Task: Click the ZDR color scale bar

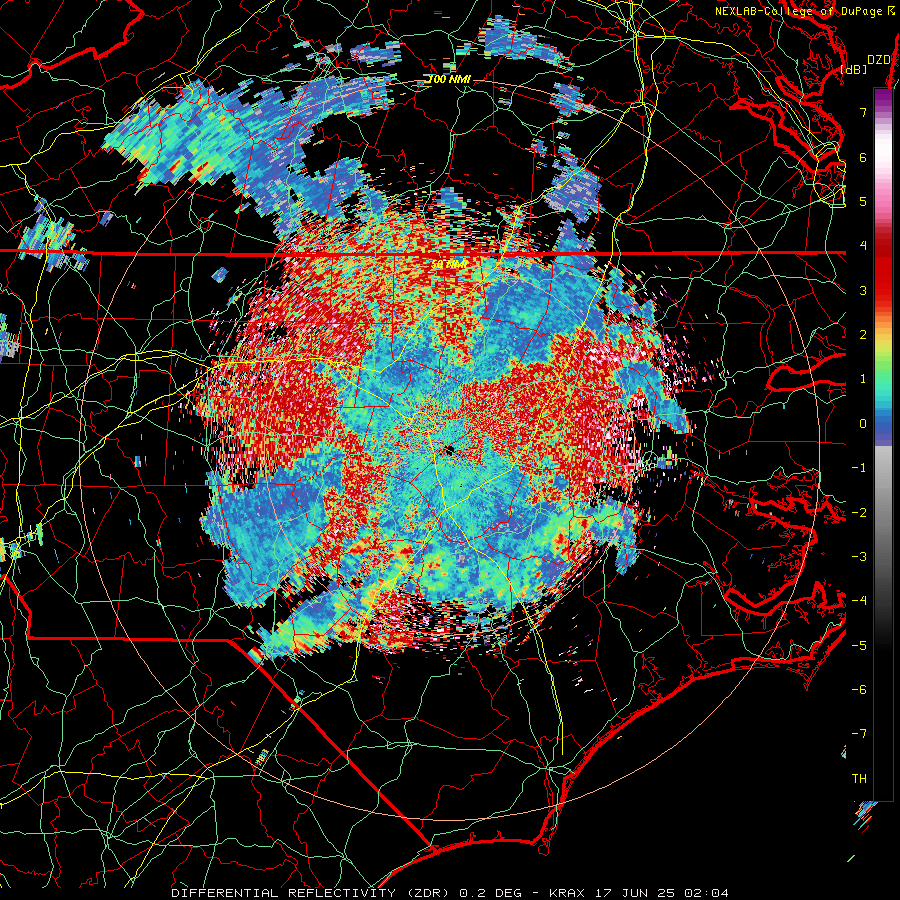Action: (x=883, y=444)
